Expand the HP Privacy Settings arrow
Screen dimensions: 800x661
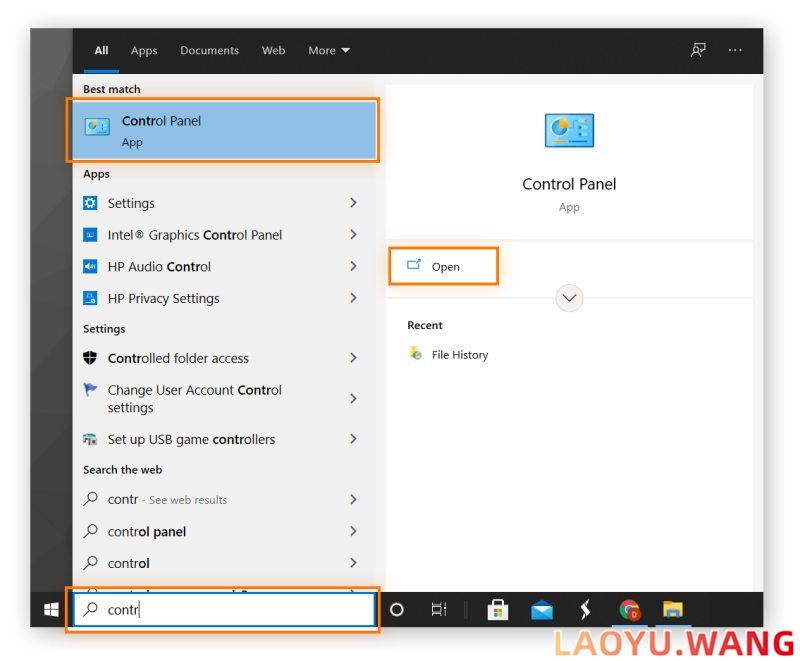coord(353,298)
